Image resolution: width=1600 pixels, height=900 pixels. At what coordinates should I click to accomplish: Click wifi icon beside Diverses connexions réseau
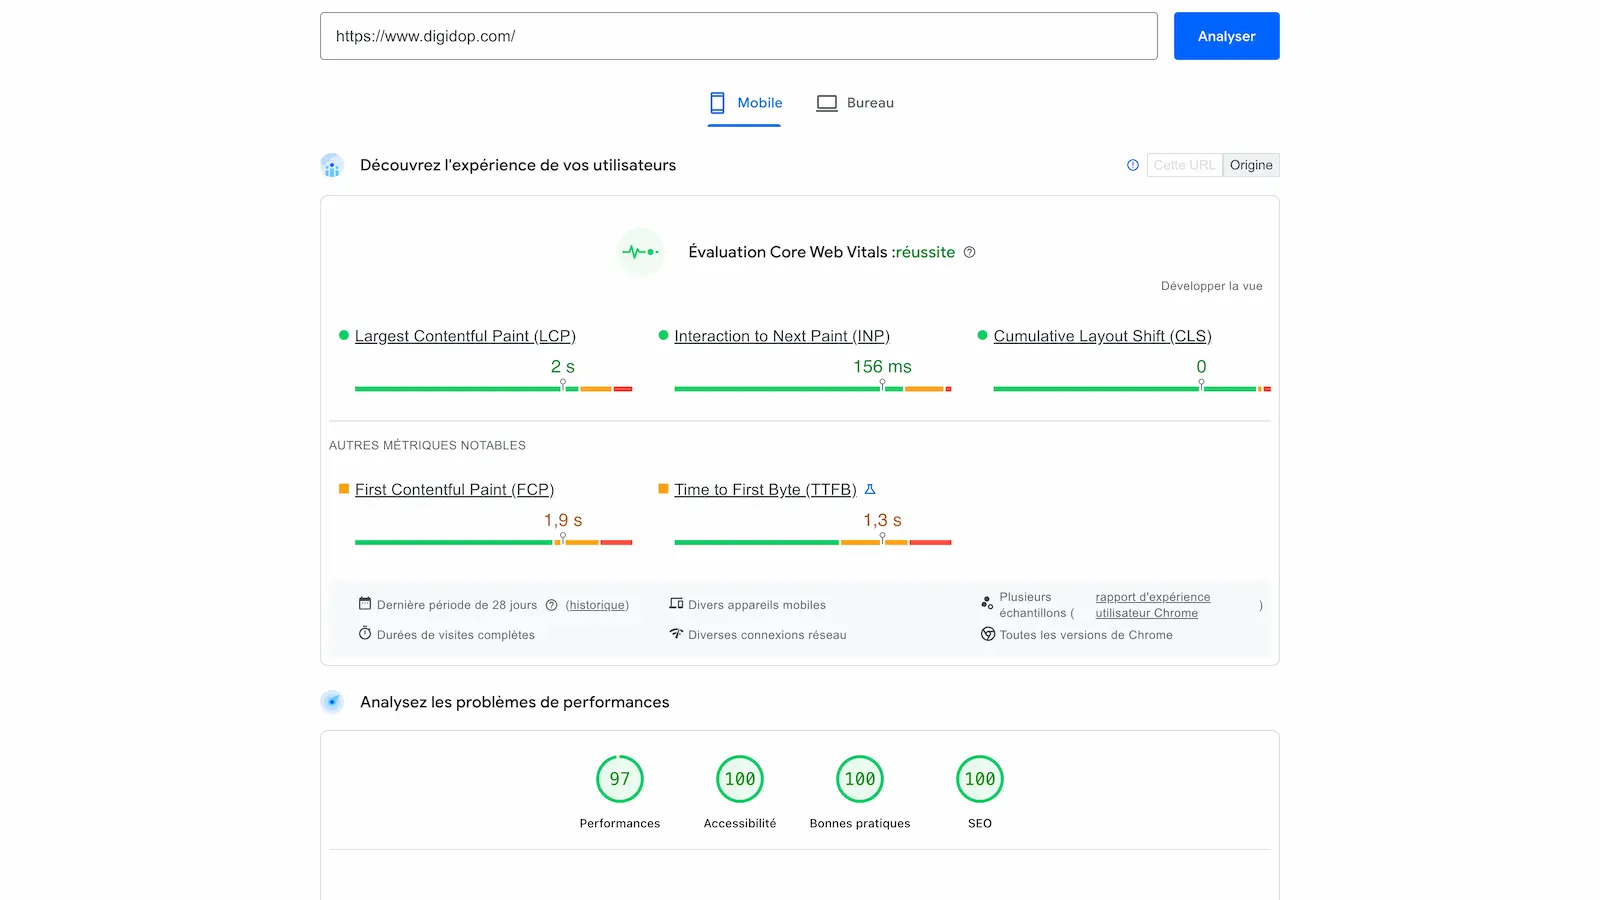pyautogui.click(x=676, y=634)
